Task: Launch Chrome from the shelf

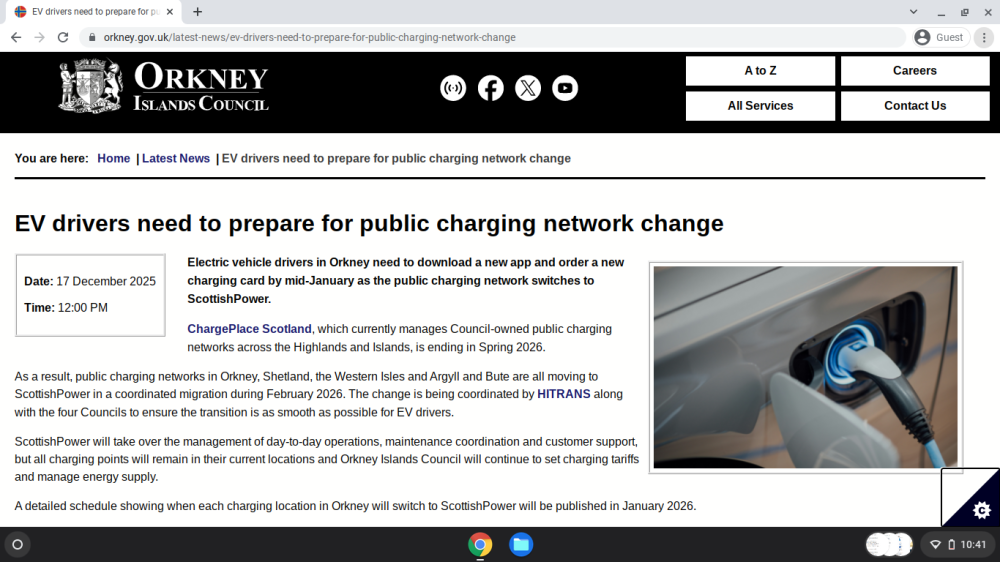Action: tap(480, 545)
